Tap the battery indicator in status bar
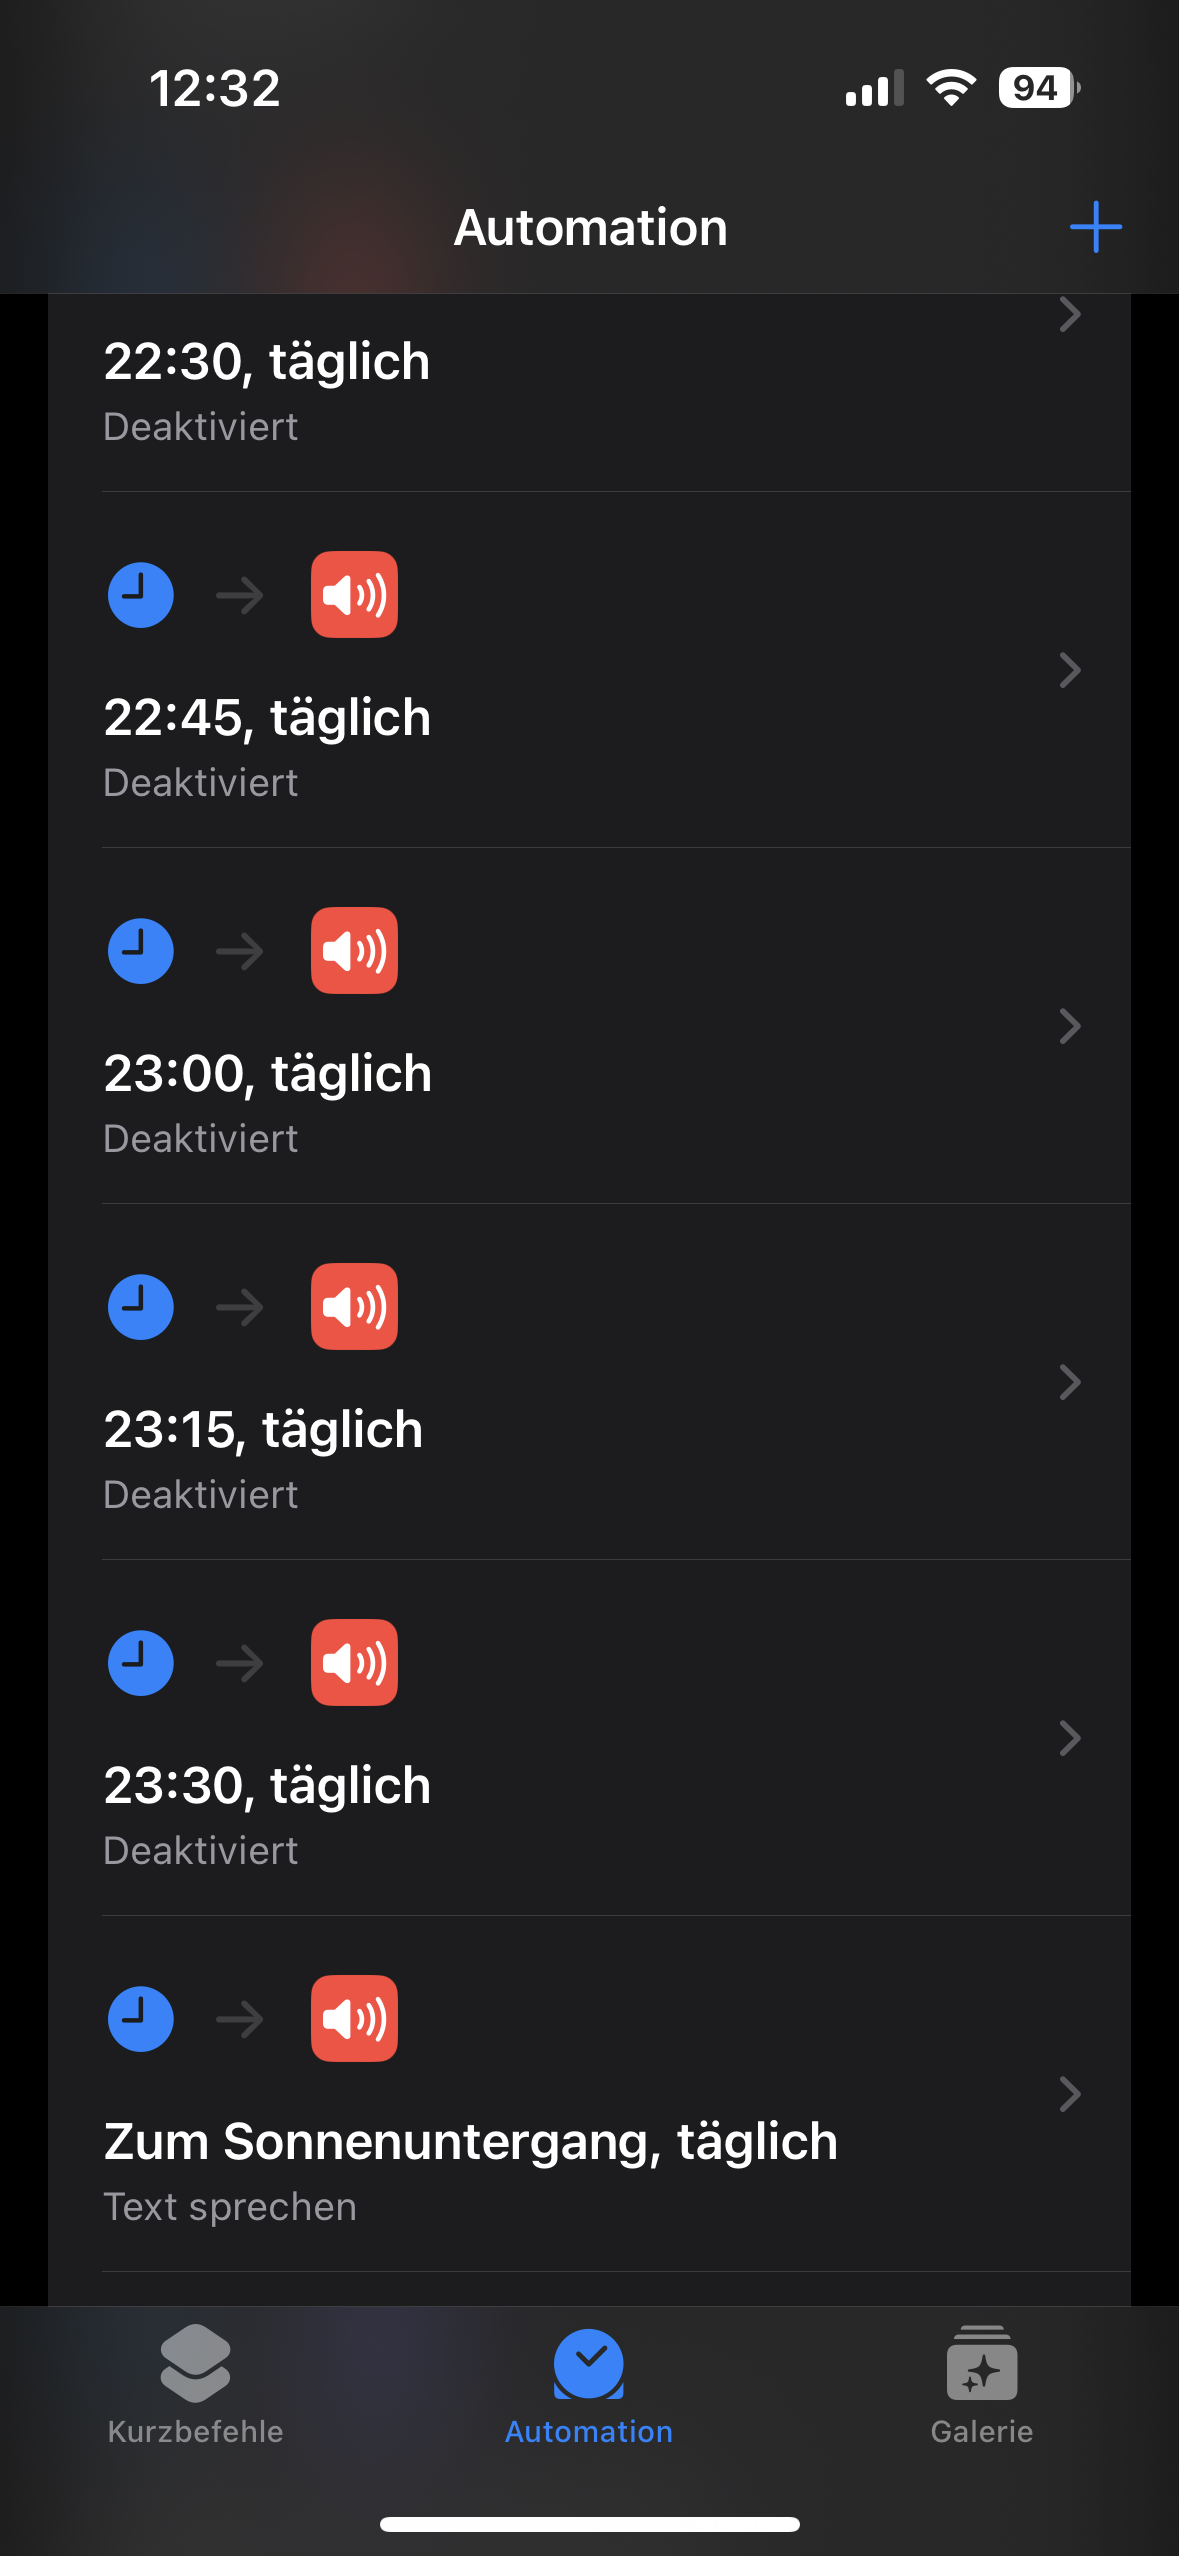The image size is (1179, 2556). (x=1038, y=88)
